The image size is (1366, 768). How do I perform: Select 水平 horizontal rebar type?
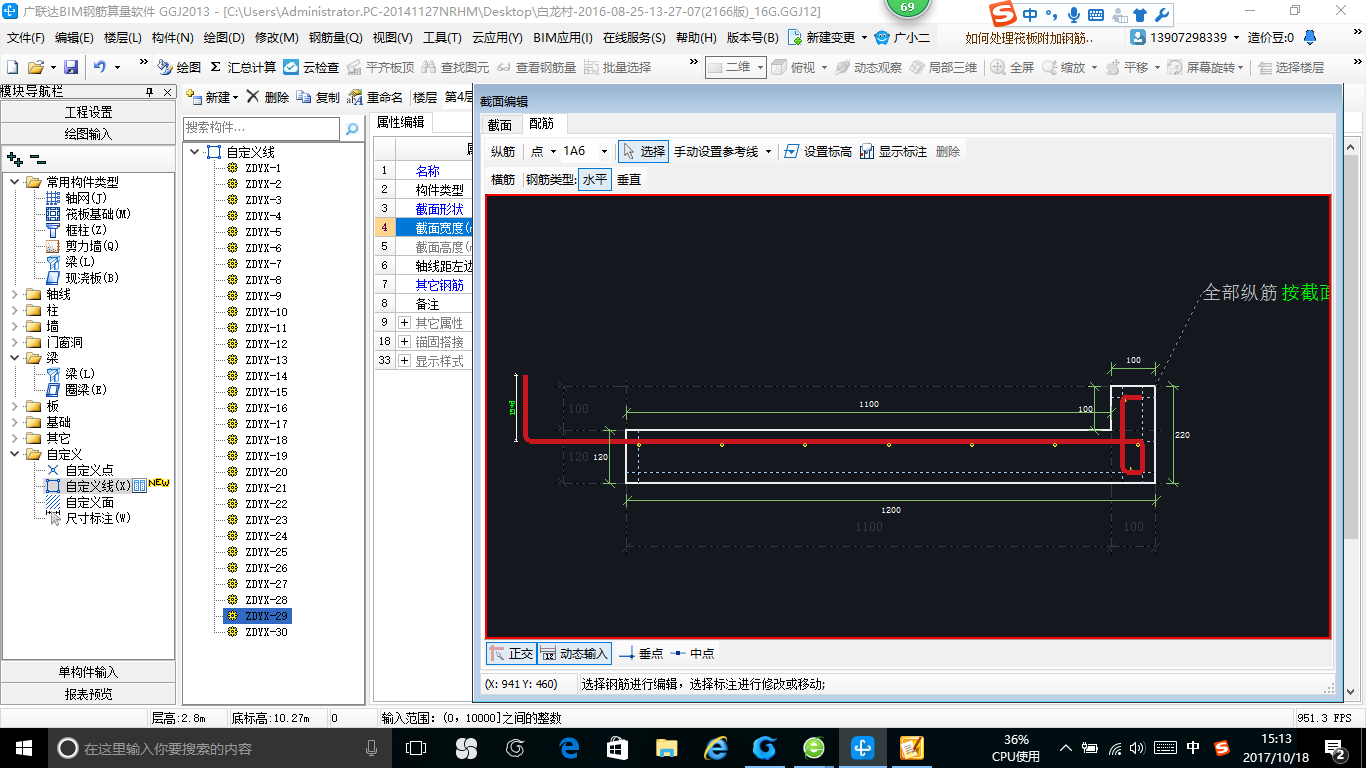595,179
